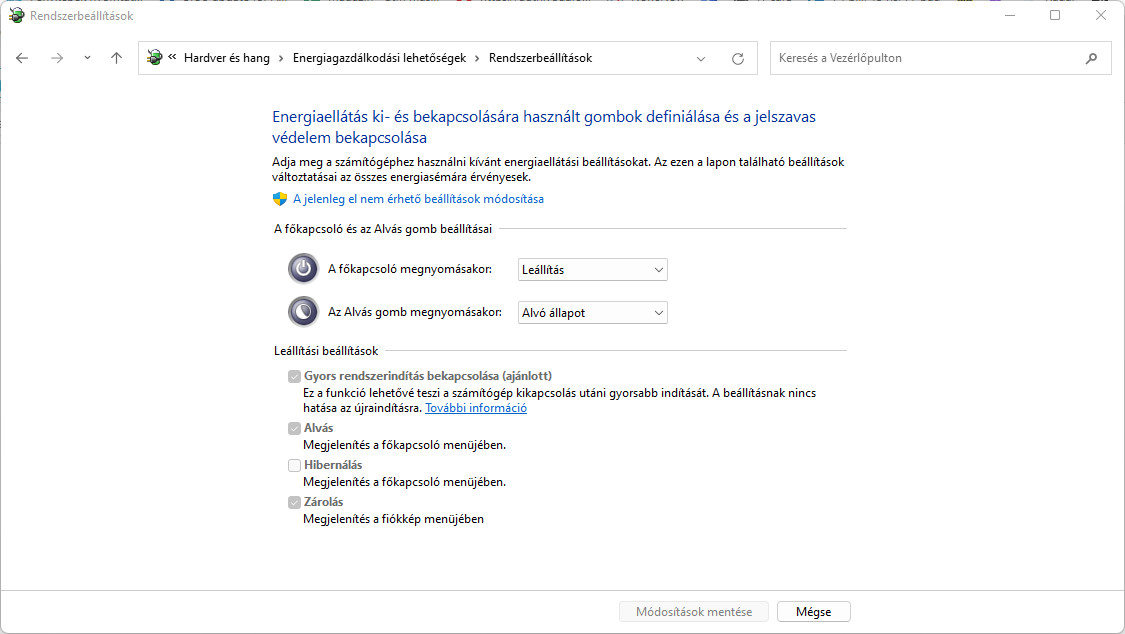
Task: Open the Leállítás power button dropdown
Action: coord(592,269)
